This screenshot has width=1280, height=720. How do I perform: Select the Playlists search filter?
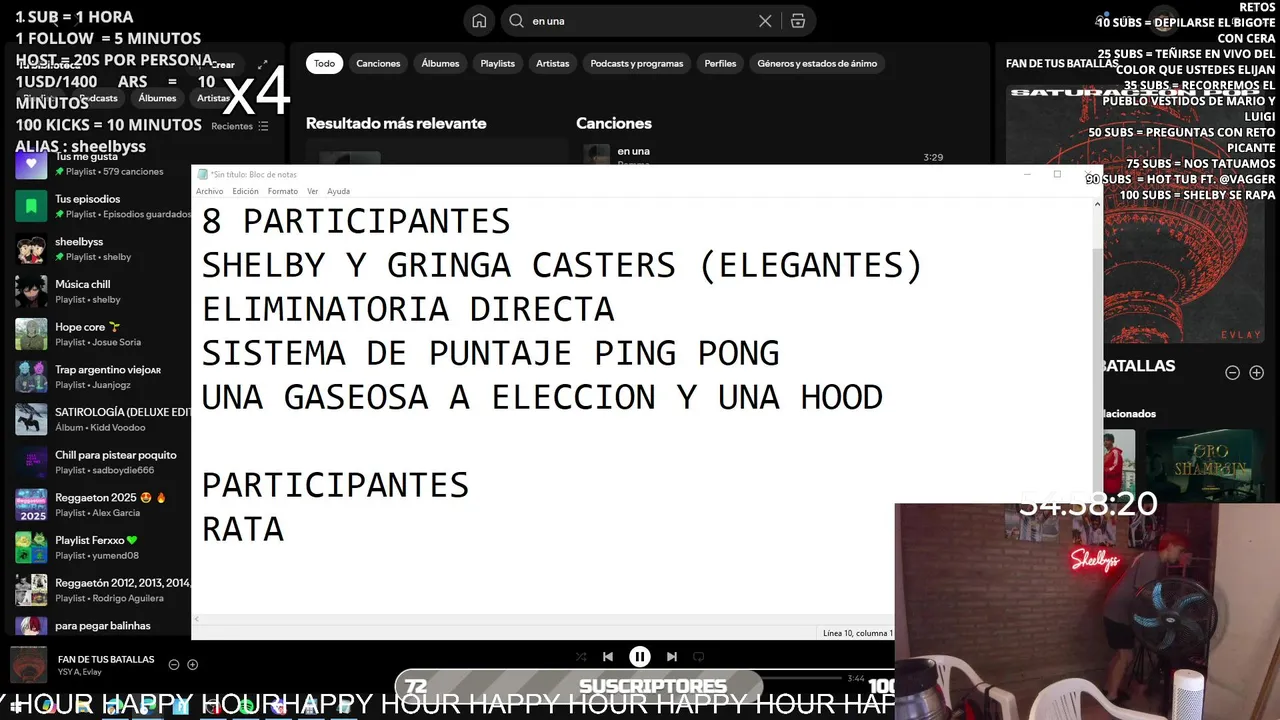tap(497, 63)
